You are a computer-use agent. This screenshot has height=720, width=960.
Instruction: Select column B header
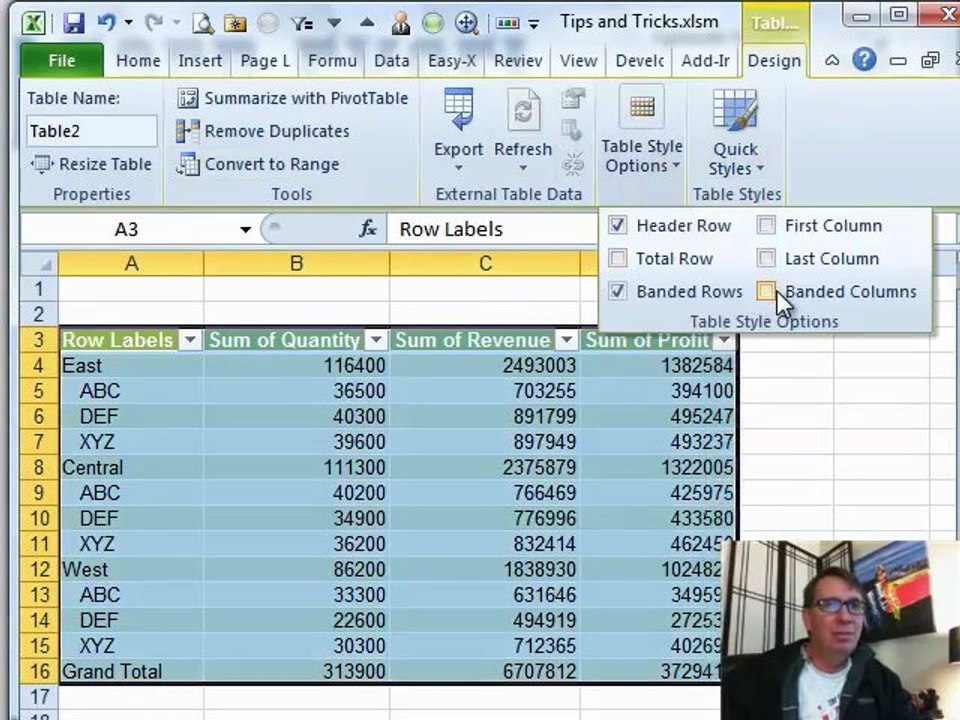pos(296,263)
